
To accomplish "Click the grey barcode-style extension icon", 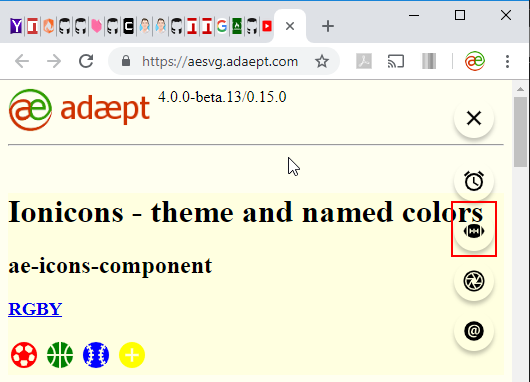I will point(429,62).
